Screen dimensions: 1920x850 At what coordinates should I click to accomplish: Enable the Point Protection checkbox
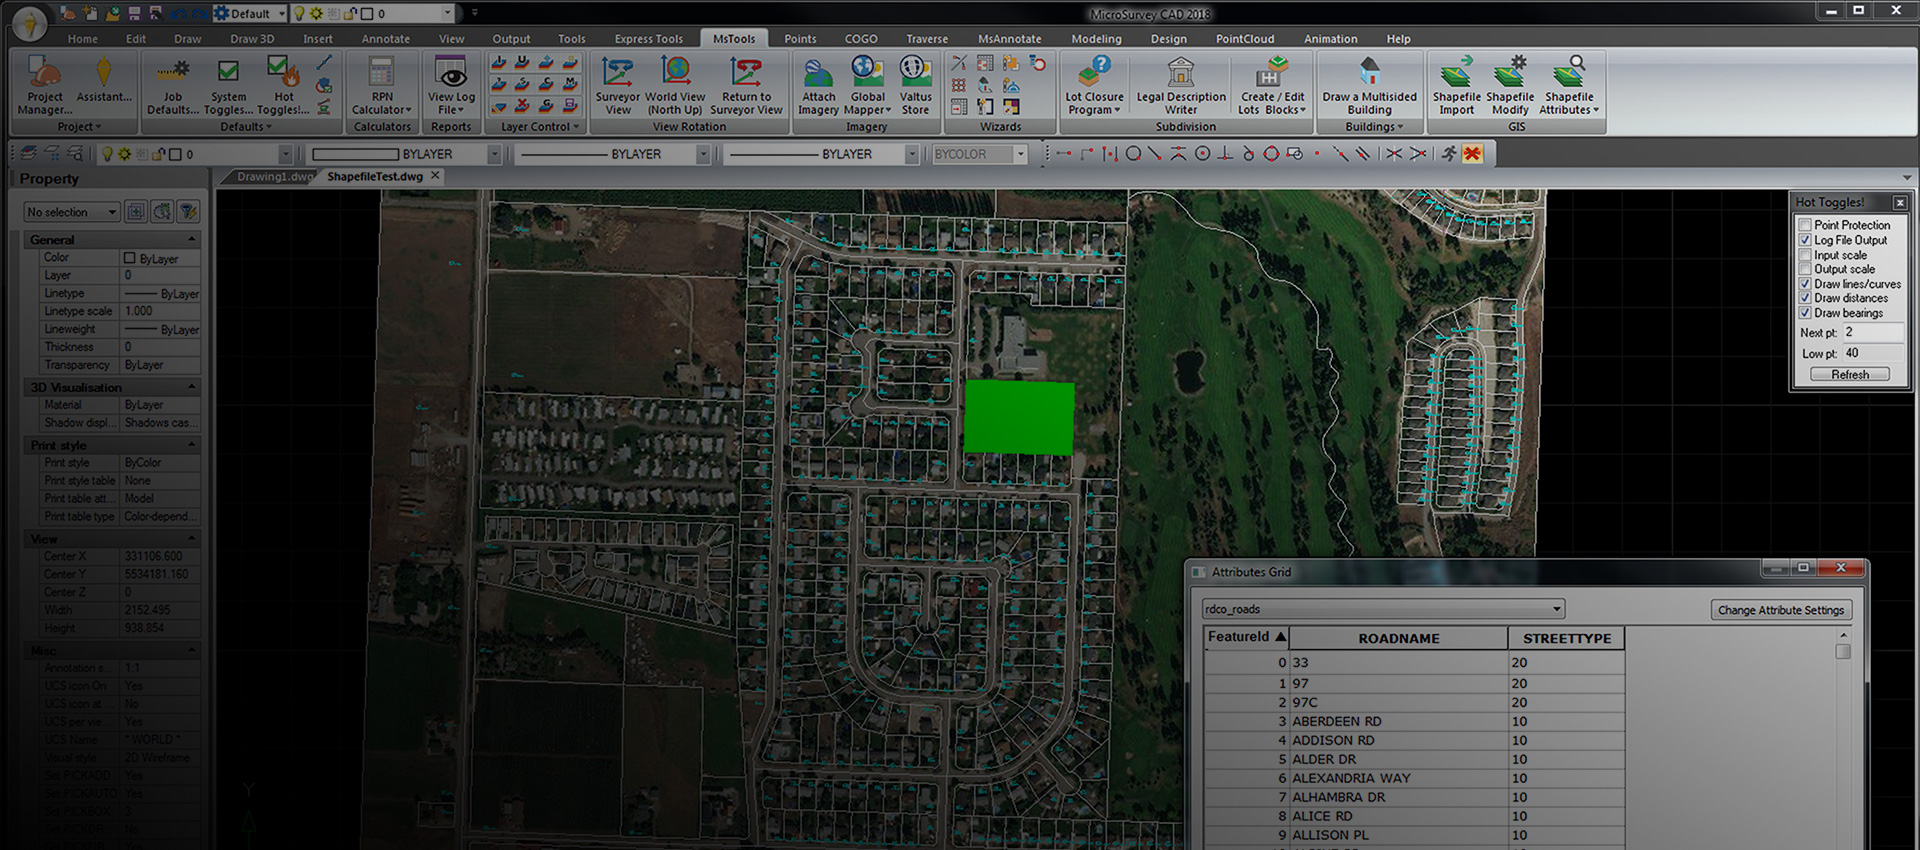coord(1805,226)
